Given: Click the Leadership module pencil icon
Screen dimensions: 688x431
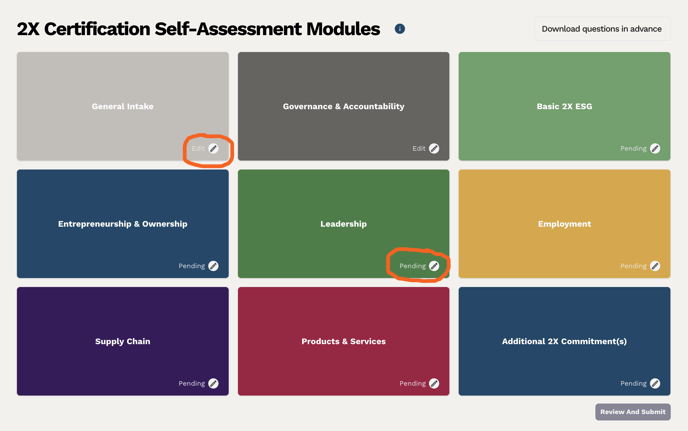Looking at the screenshot, I should click(x=434, y=266).
